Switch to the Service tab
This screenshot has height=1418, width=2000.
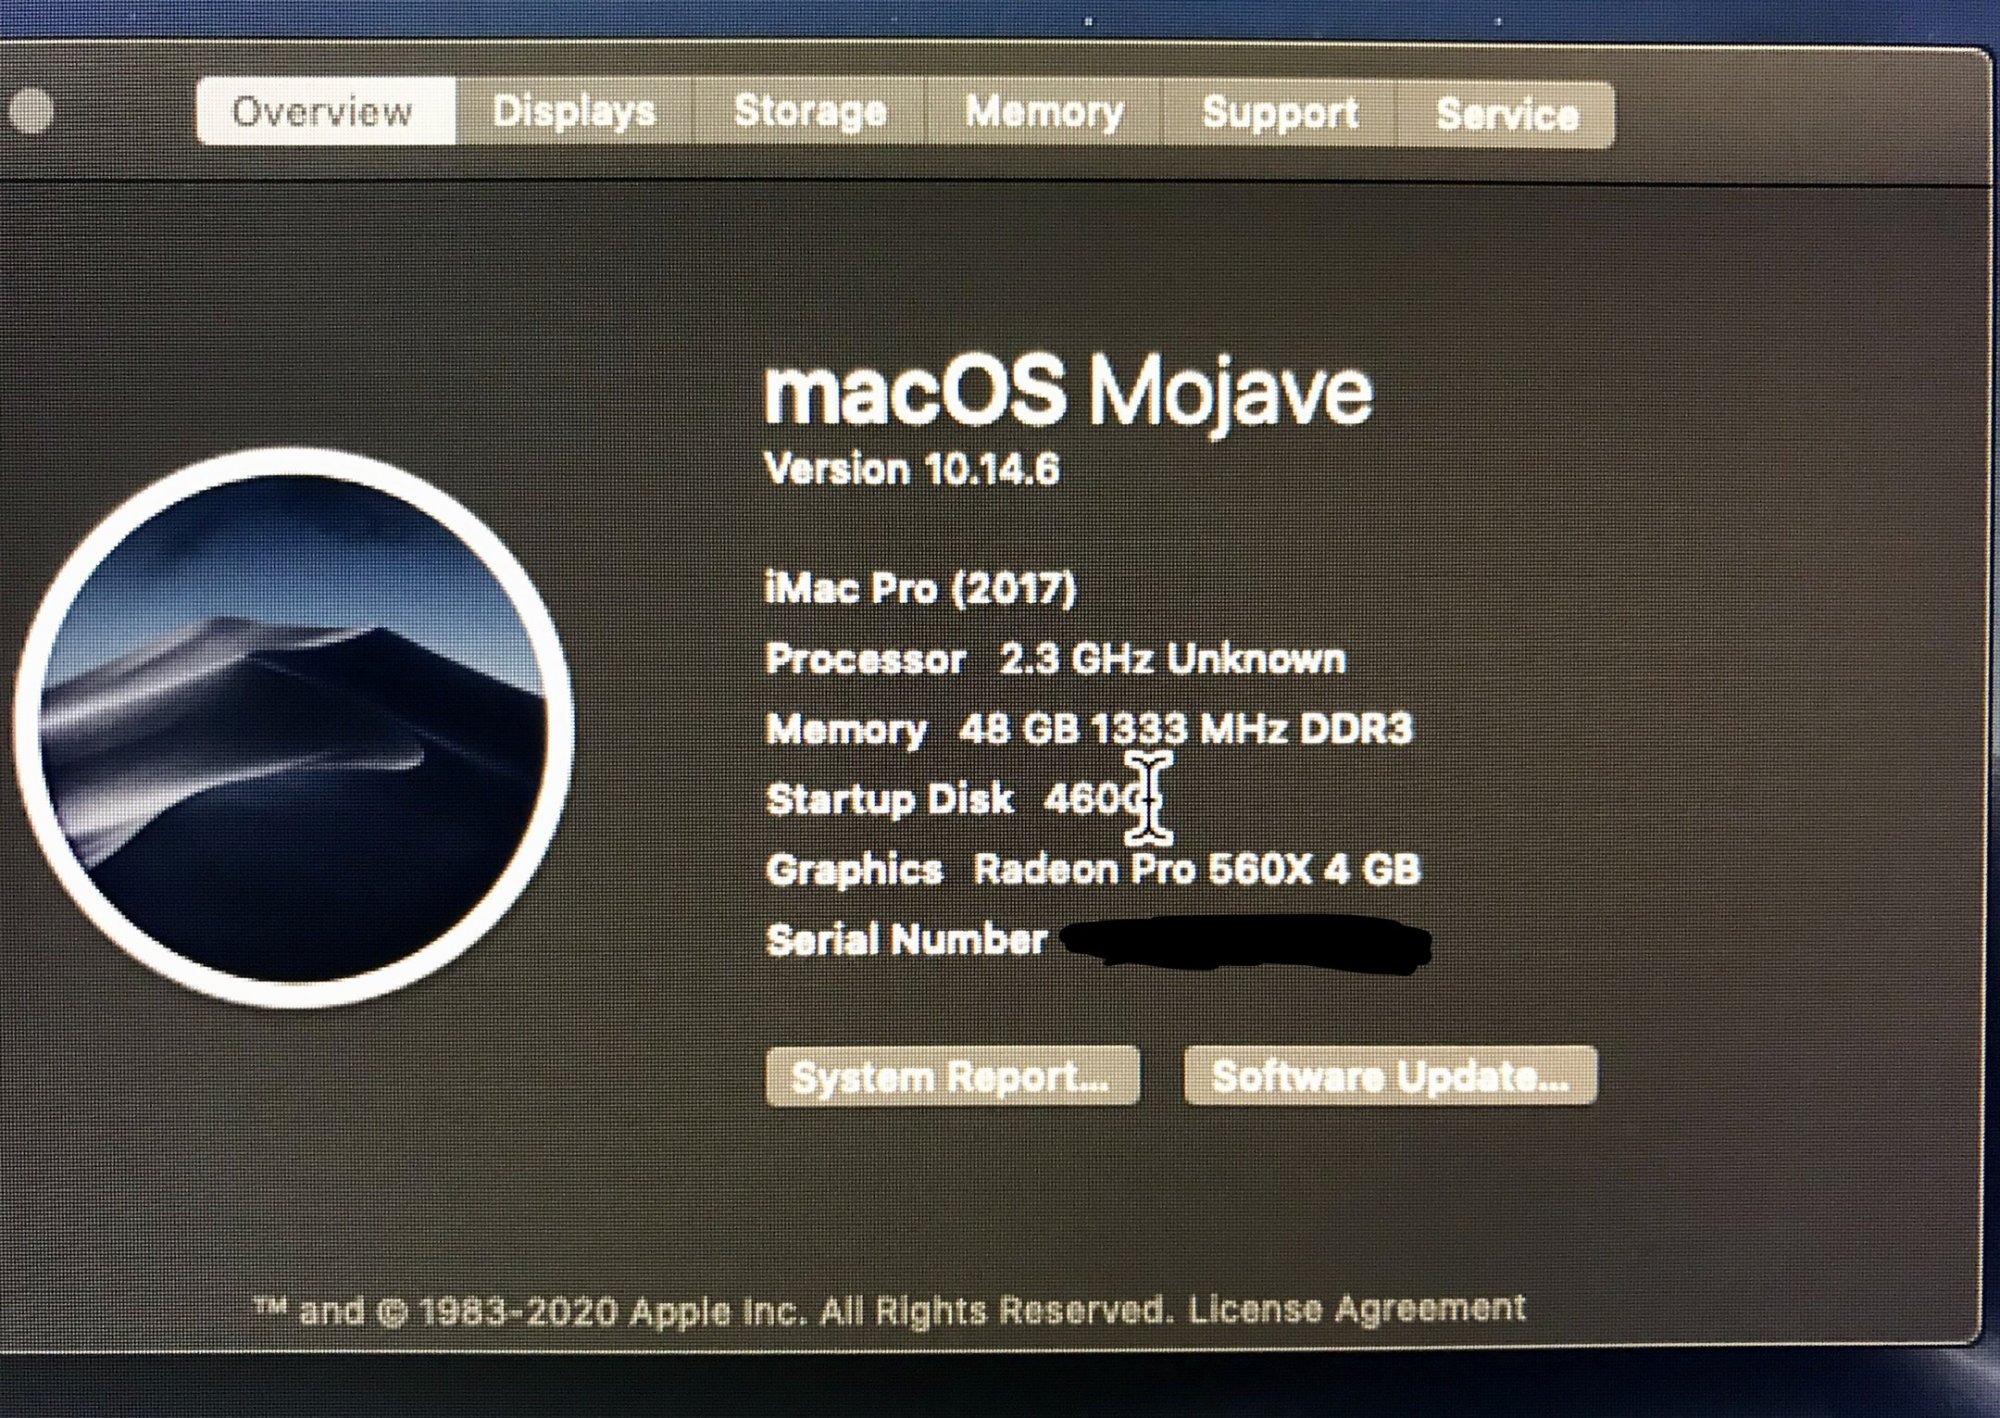[1507, 114]
